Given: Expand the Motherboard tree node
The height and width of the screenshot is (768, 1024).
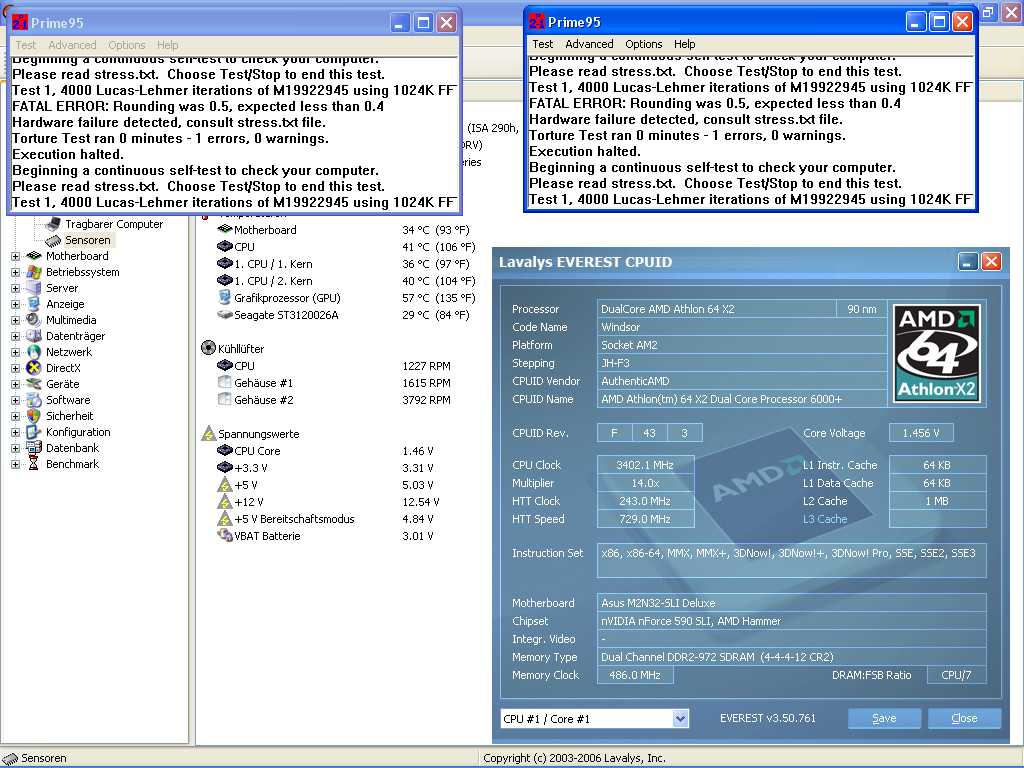Looking at the screenshot, I should point(16,257).
